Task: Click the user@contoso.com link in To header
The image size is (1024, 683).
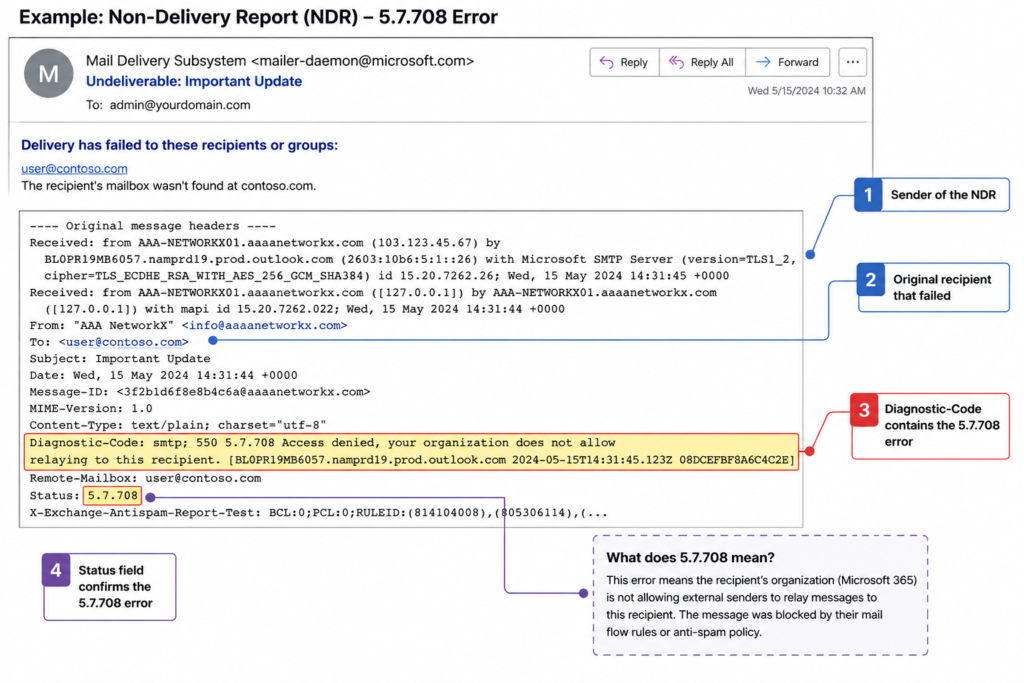Action: tap(123, 342)
